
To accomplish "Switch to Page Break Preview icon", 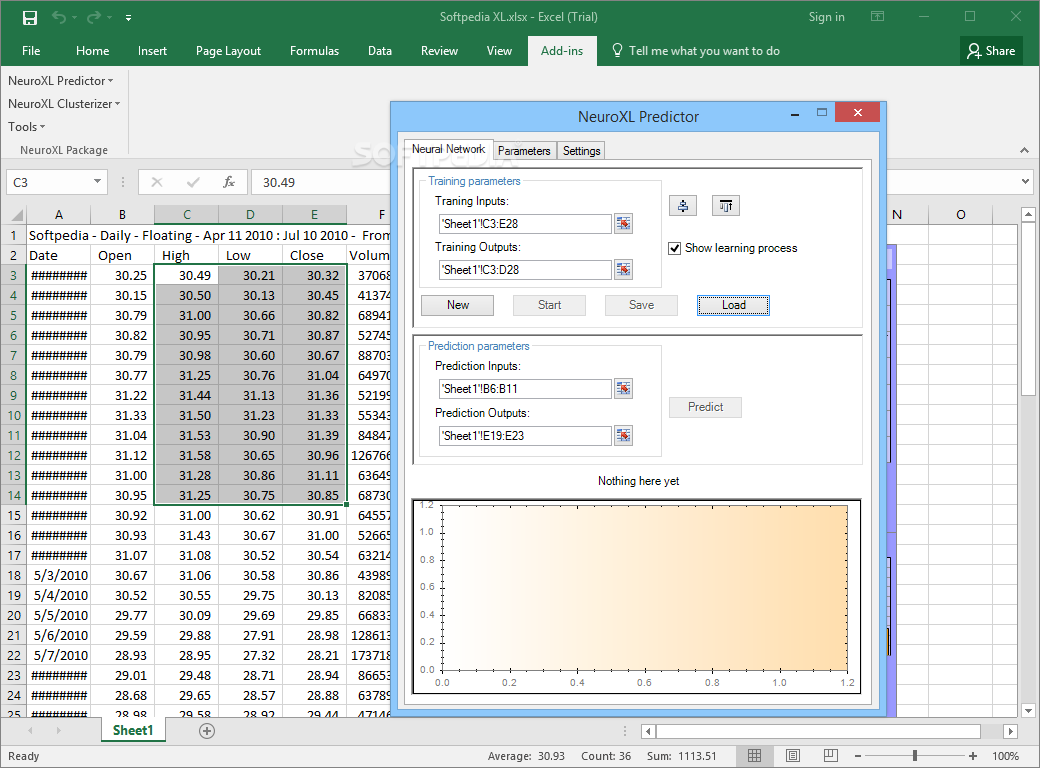I will point(830,756).
